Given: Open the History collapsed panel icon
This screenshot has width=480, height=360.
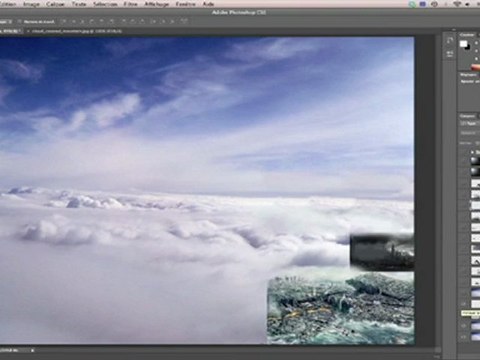Looking at the screenshot, I should tap(450, 40).
